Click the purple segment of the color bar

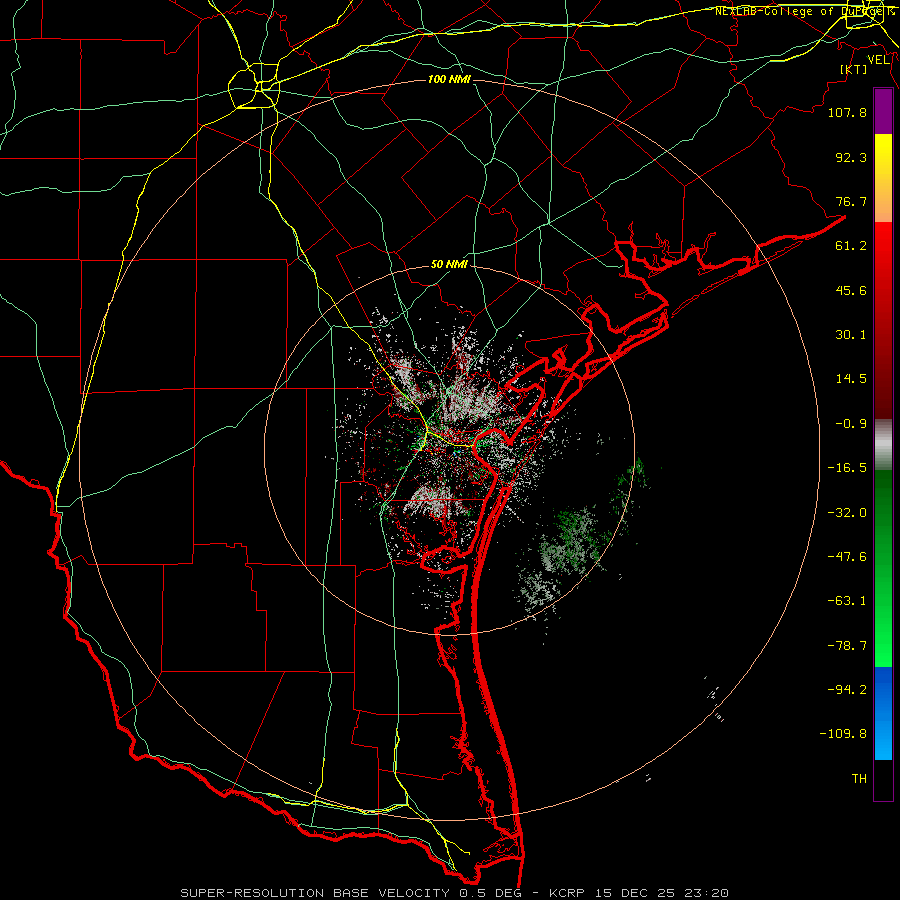click(883, 112)
